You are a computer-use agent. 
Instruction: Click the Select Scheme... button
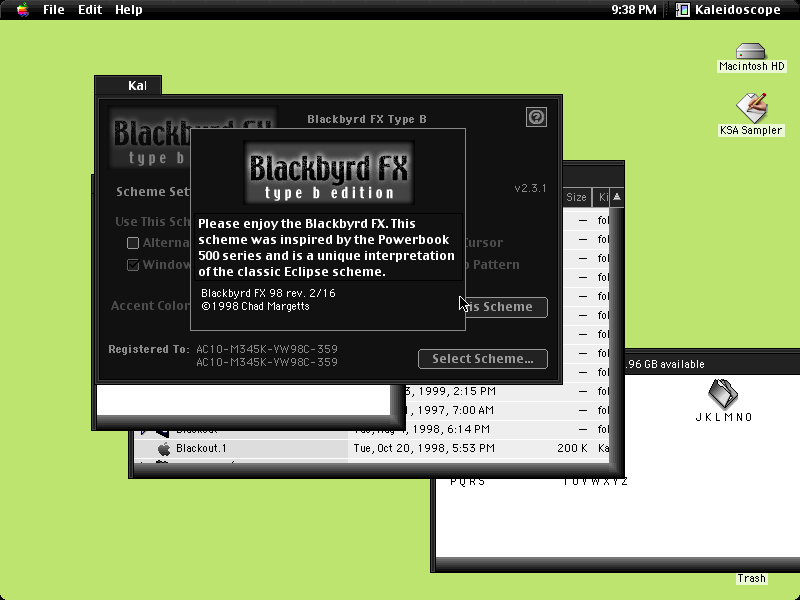(483, 359)
